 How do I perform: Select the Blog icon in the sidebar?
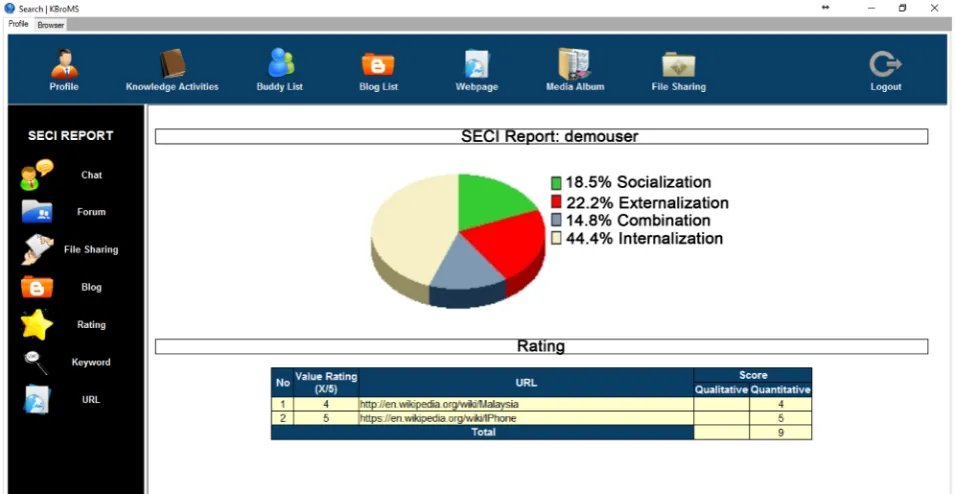(x=37, y=287)
